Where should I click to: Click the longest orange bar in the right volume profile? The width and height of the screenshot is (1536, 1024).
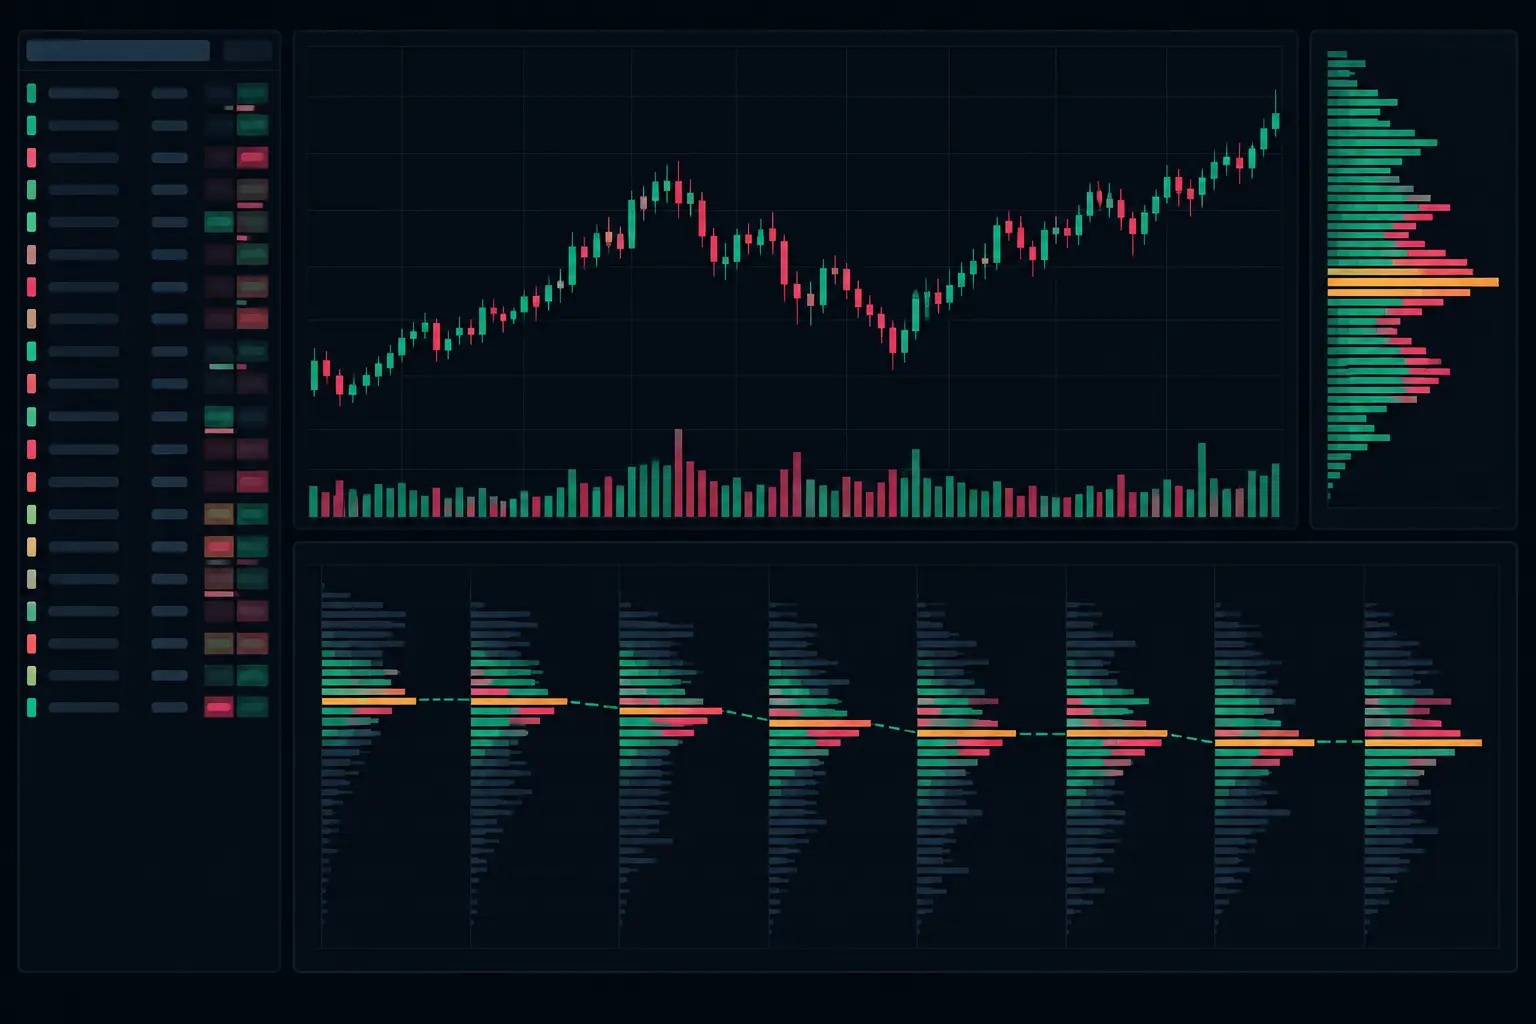(1413, 282)
